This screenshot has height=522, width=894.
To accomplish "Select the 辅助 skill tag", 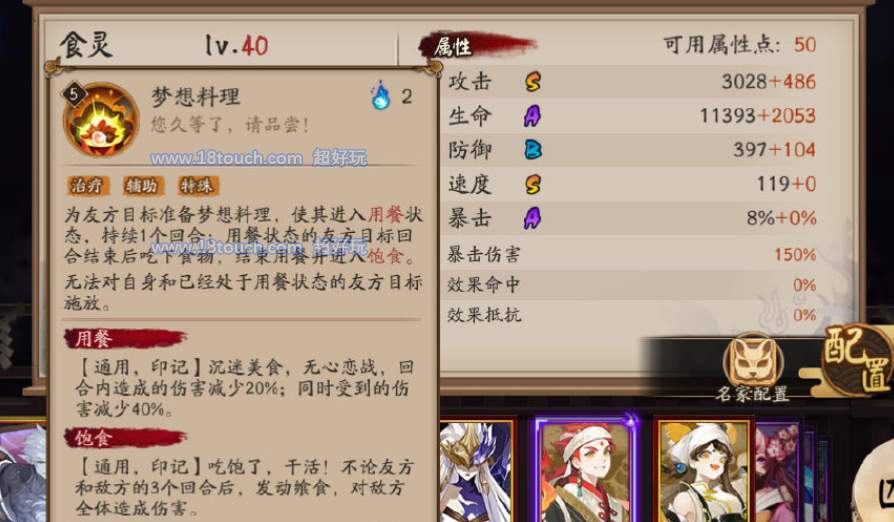I will coord(143,185).
